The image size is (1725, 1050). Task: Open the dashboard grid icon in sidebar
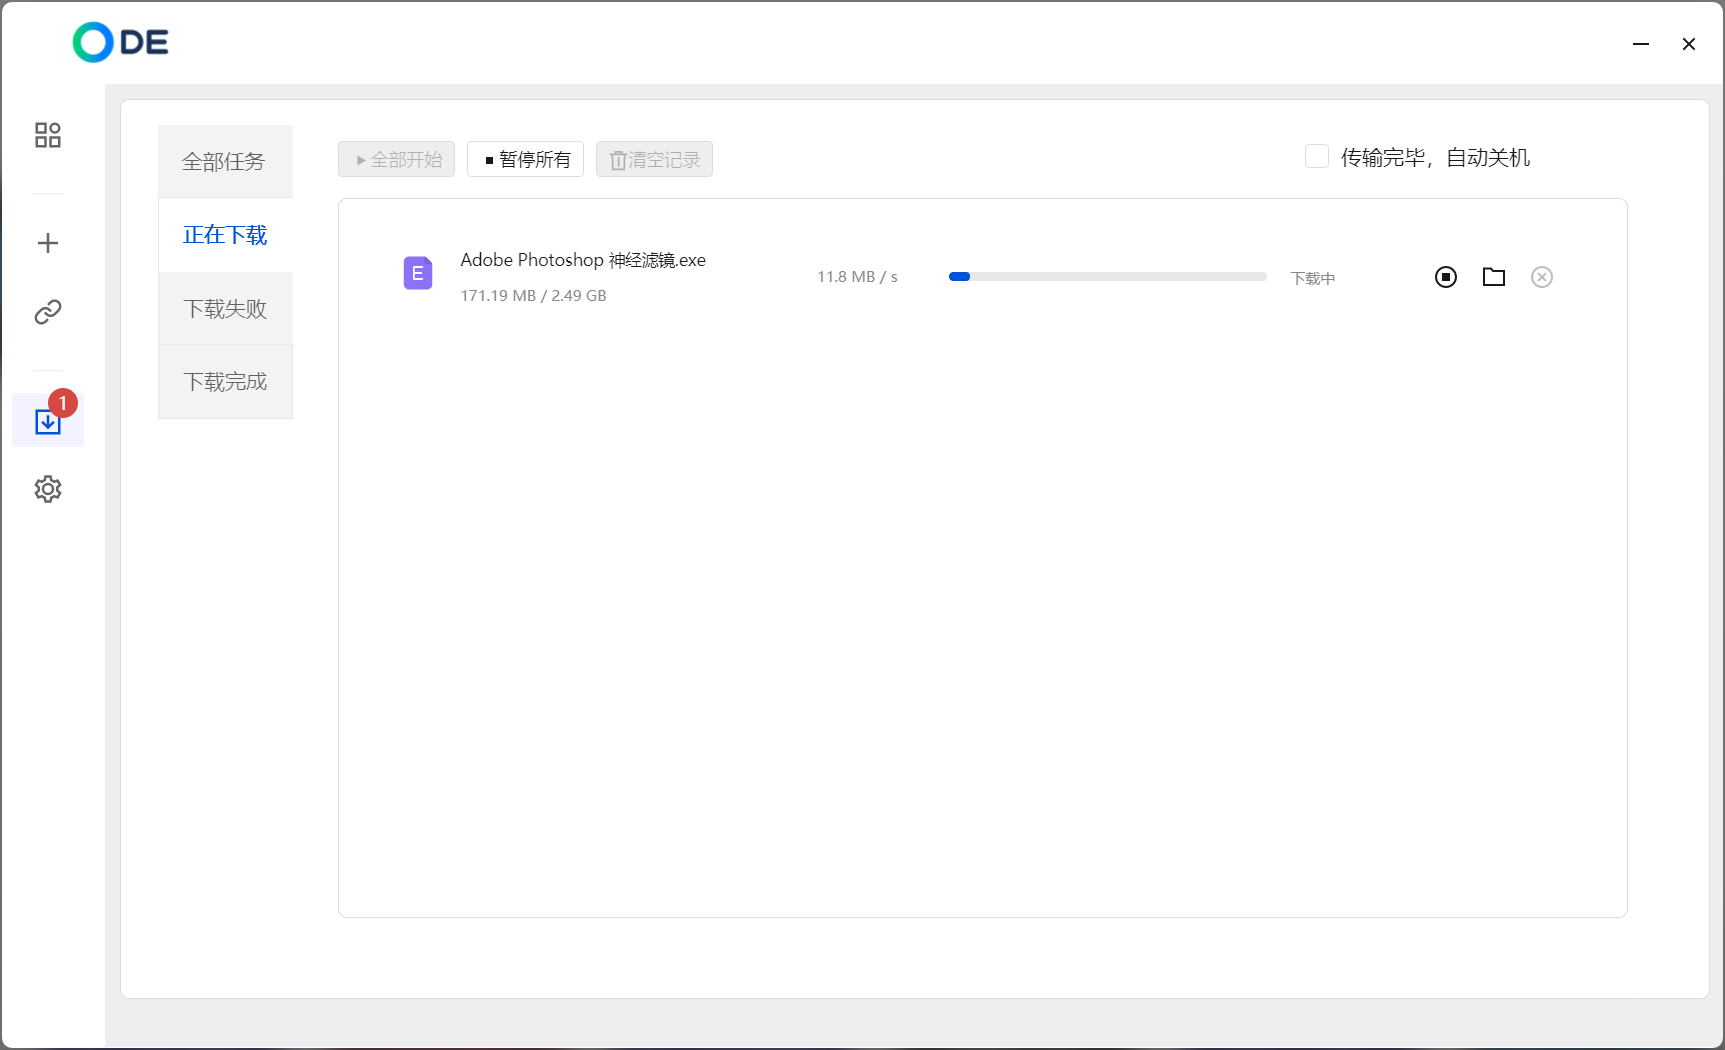[48, 135]
